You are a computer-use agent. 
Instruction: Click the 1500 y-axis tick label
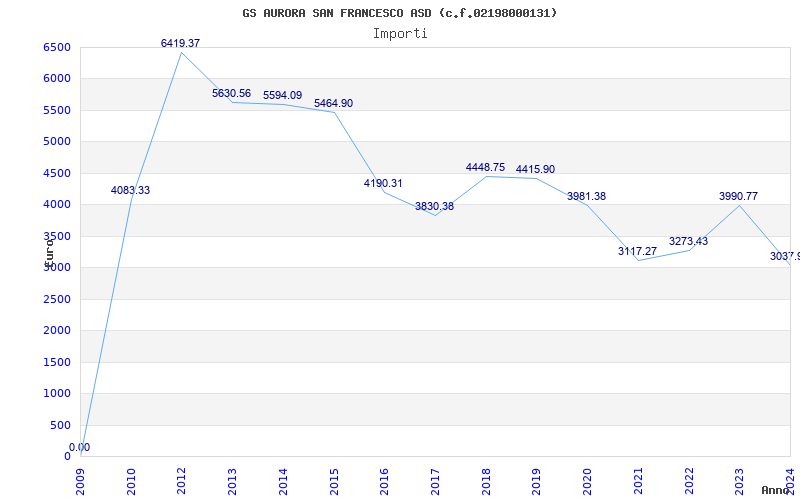pos(57,362)
